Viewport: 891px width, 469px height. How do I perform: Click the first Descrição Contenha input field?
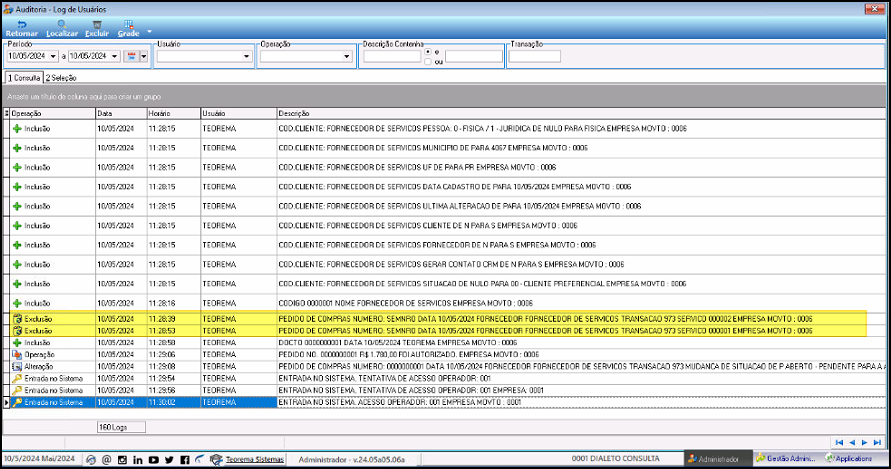pos(392,56)
